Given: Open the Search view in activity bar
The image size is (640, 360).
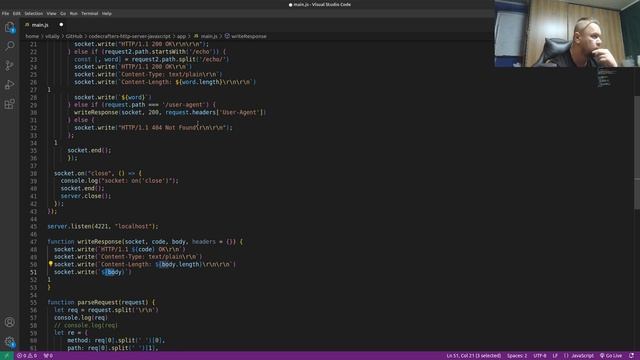Looking at the screenshot, I should pyautogui.click(x=9, y=46).
